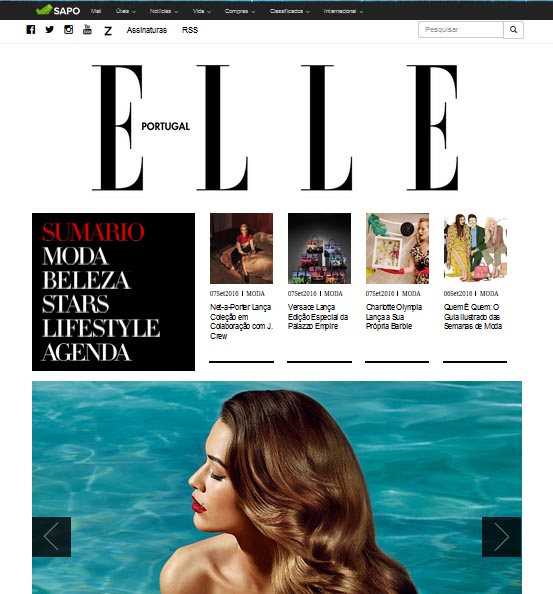
Task: Expand the Classificados dropdown menu
Action: 290,11
